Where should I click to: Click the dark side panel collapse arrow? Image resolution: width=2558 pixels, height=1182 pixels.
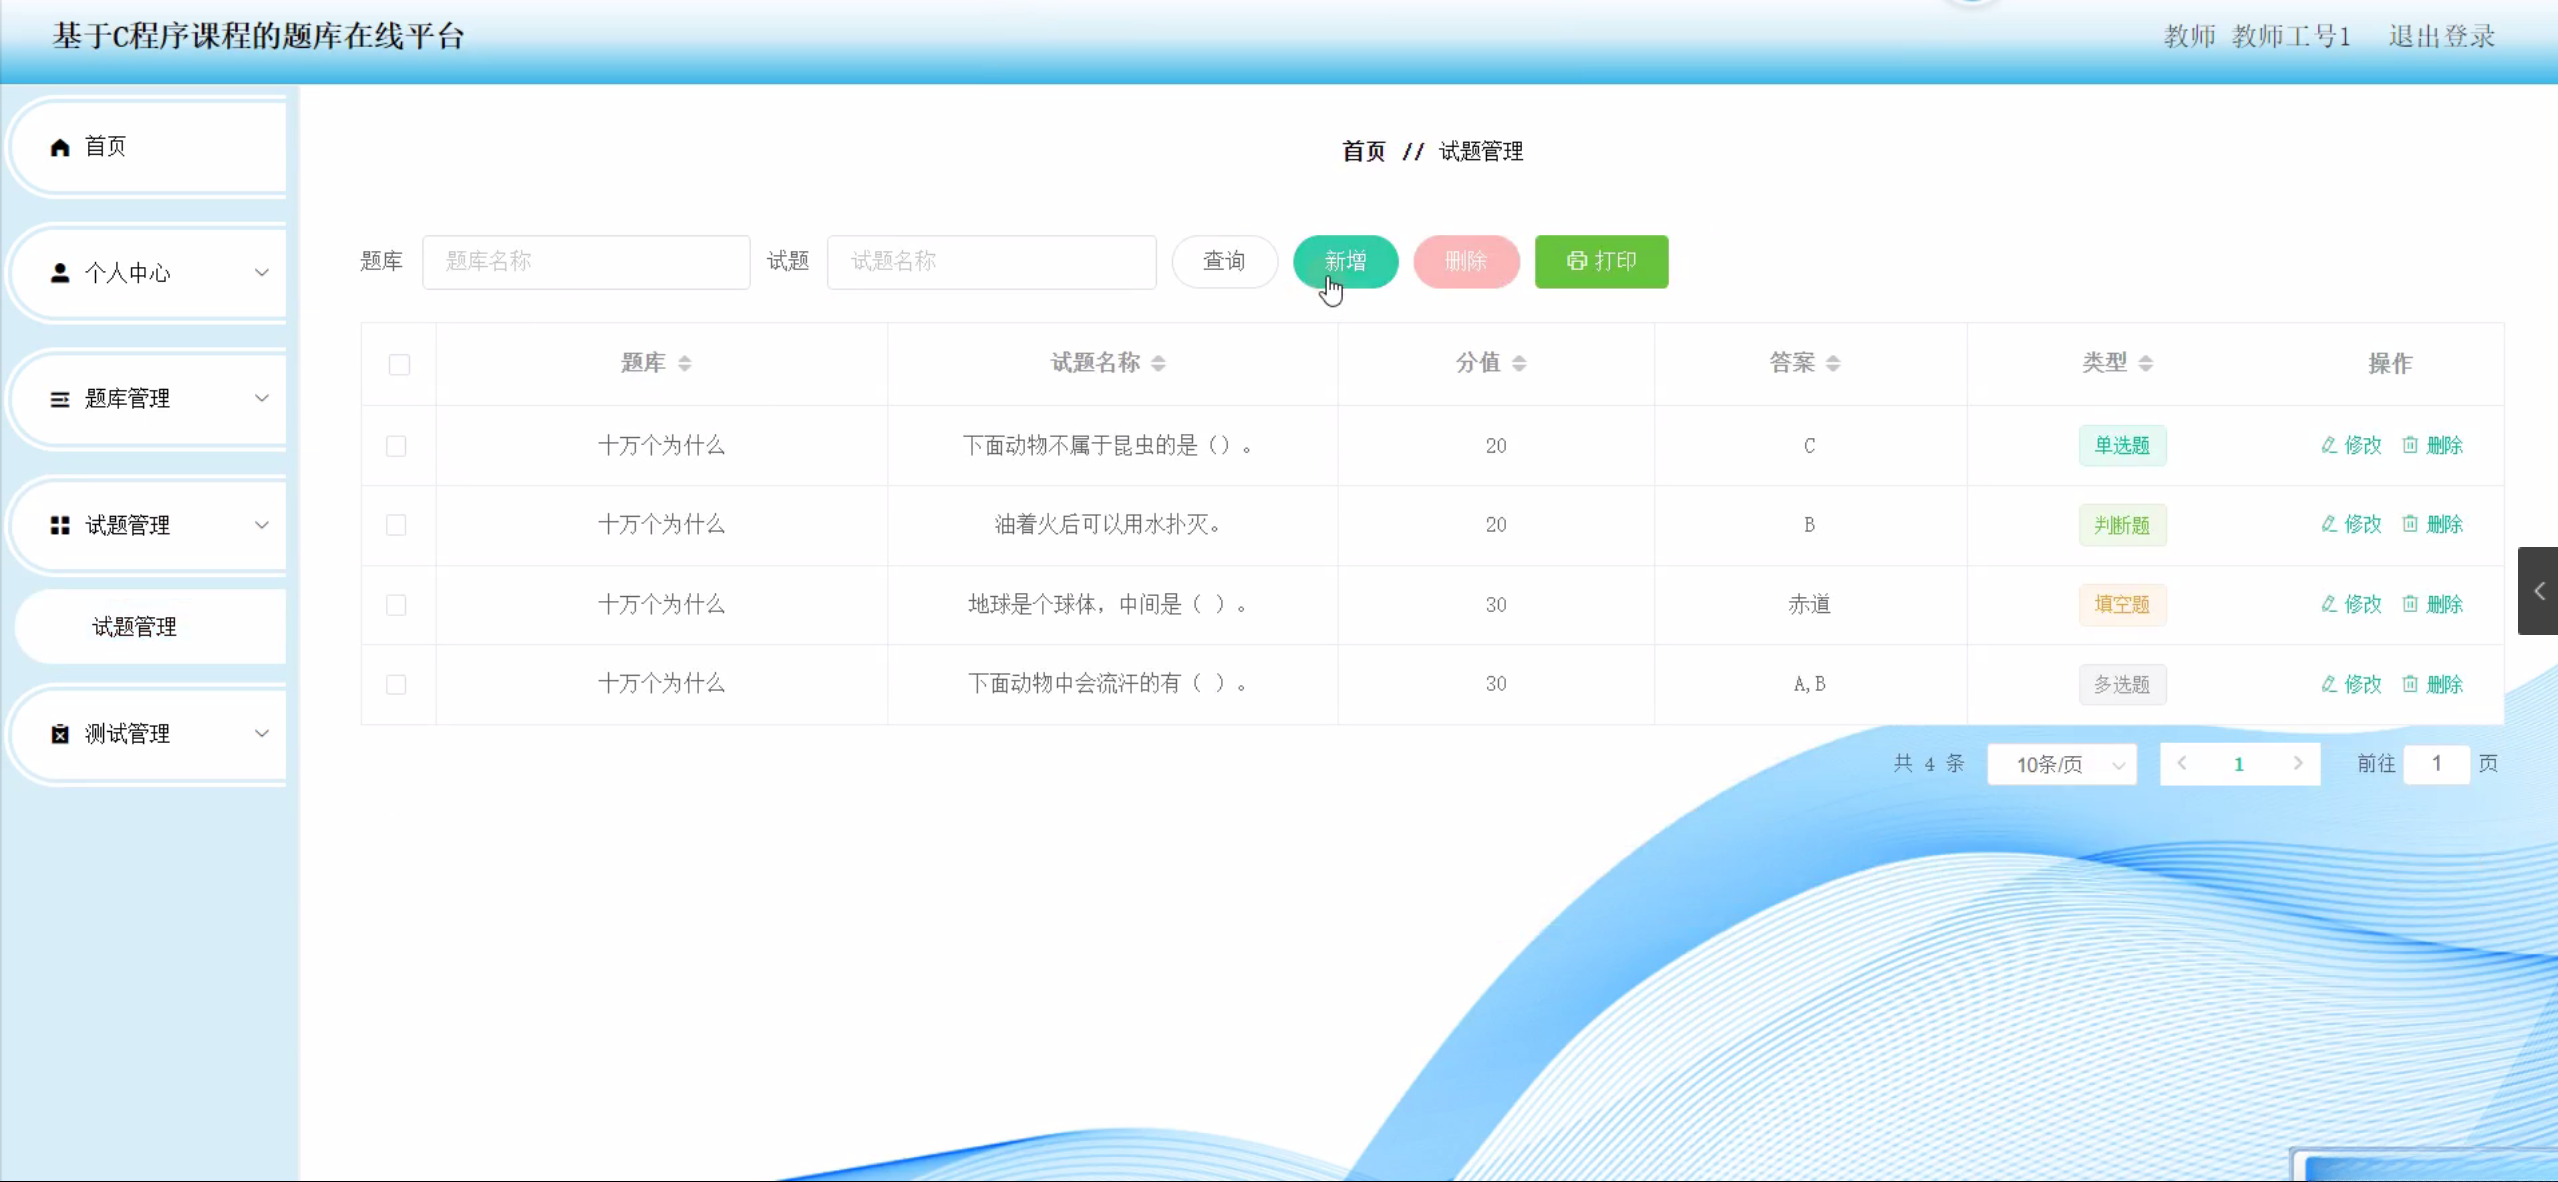pos(2538,591)
